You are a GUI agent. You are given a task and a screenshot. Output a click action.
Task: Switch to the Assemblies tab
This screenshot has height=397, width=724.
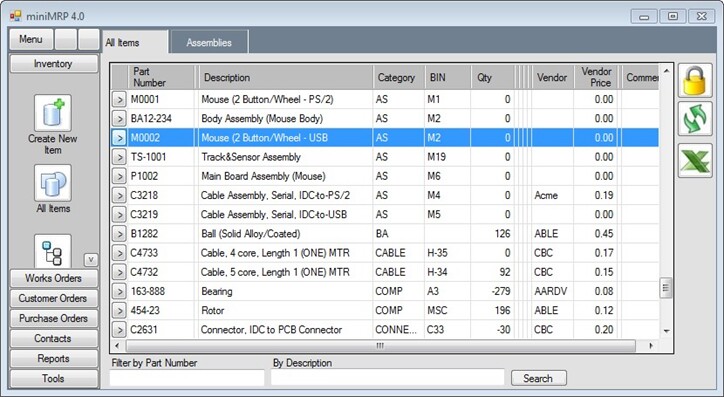point(209,42)
